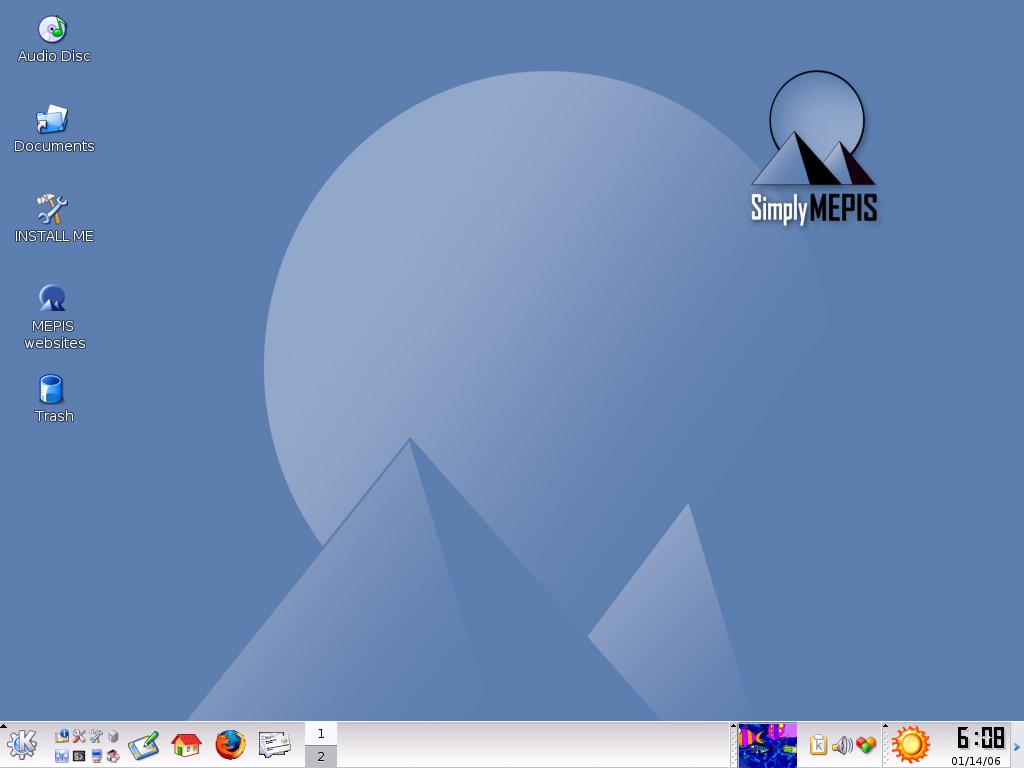Click the info picture quick-launch icon

pos(62,736)
